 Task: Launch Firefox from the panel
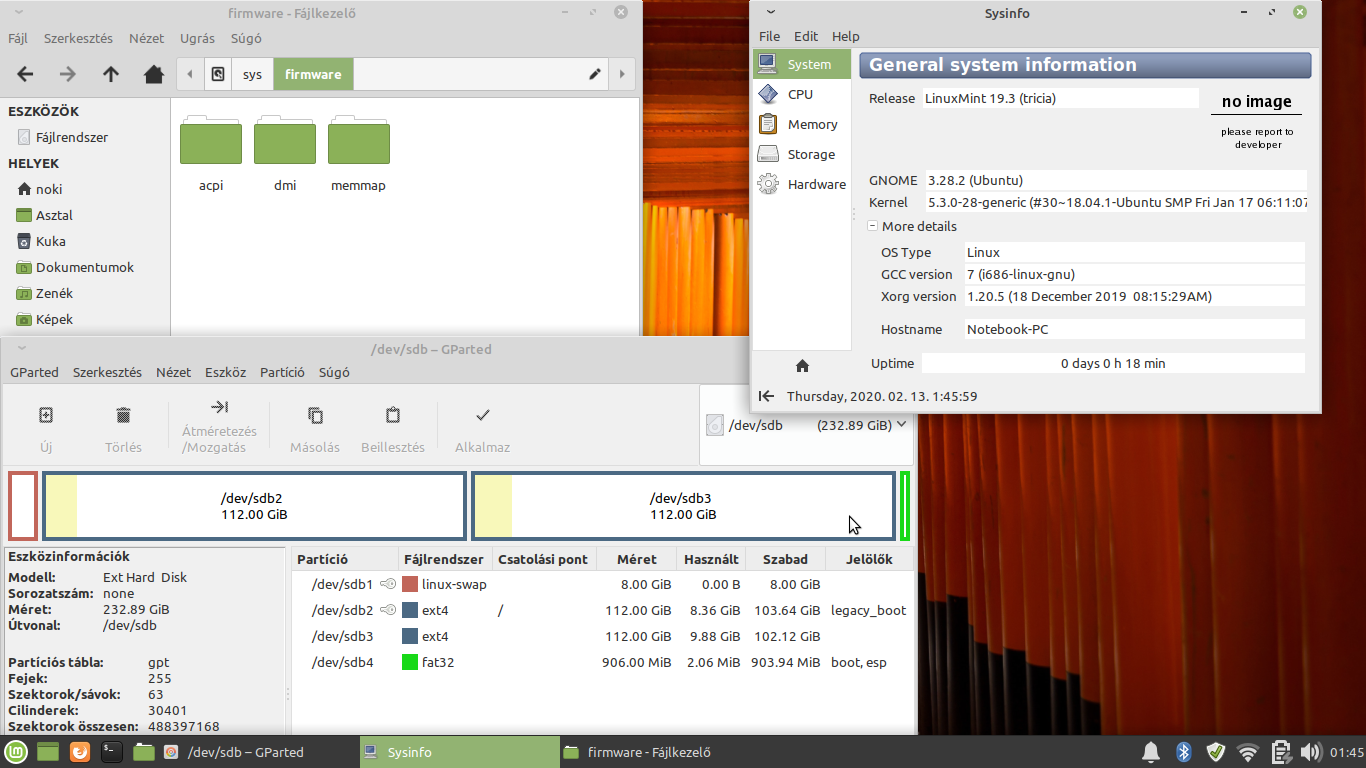click(80, 751)
